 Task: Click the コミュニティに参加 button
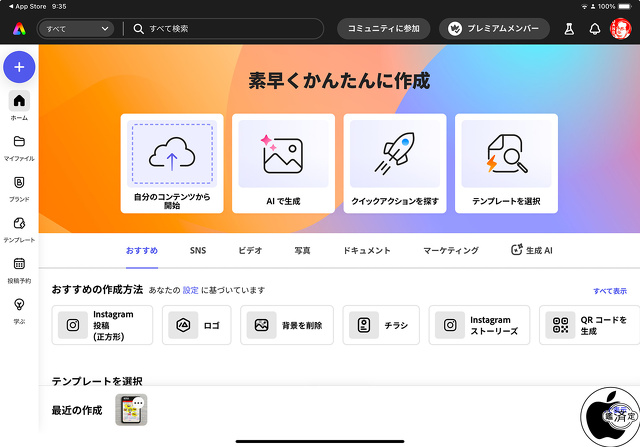383,29
